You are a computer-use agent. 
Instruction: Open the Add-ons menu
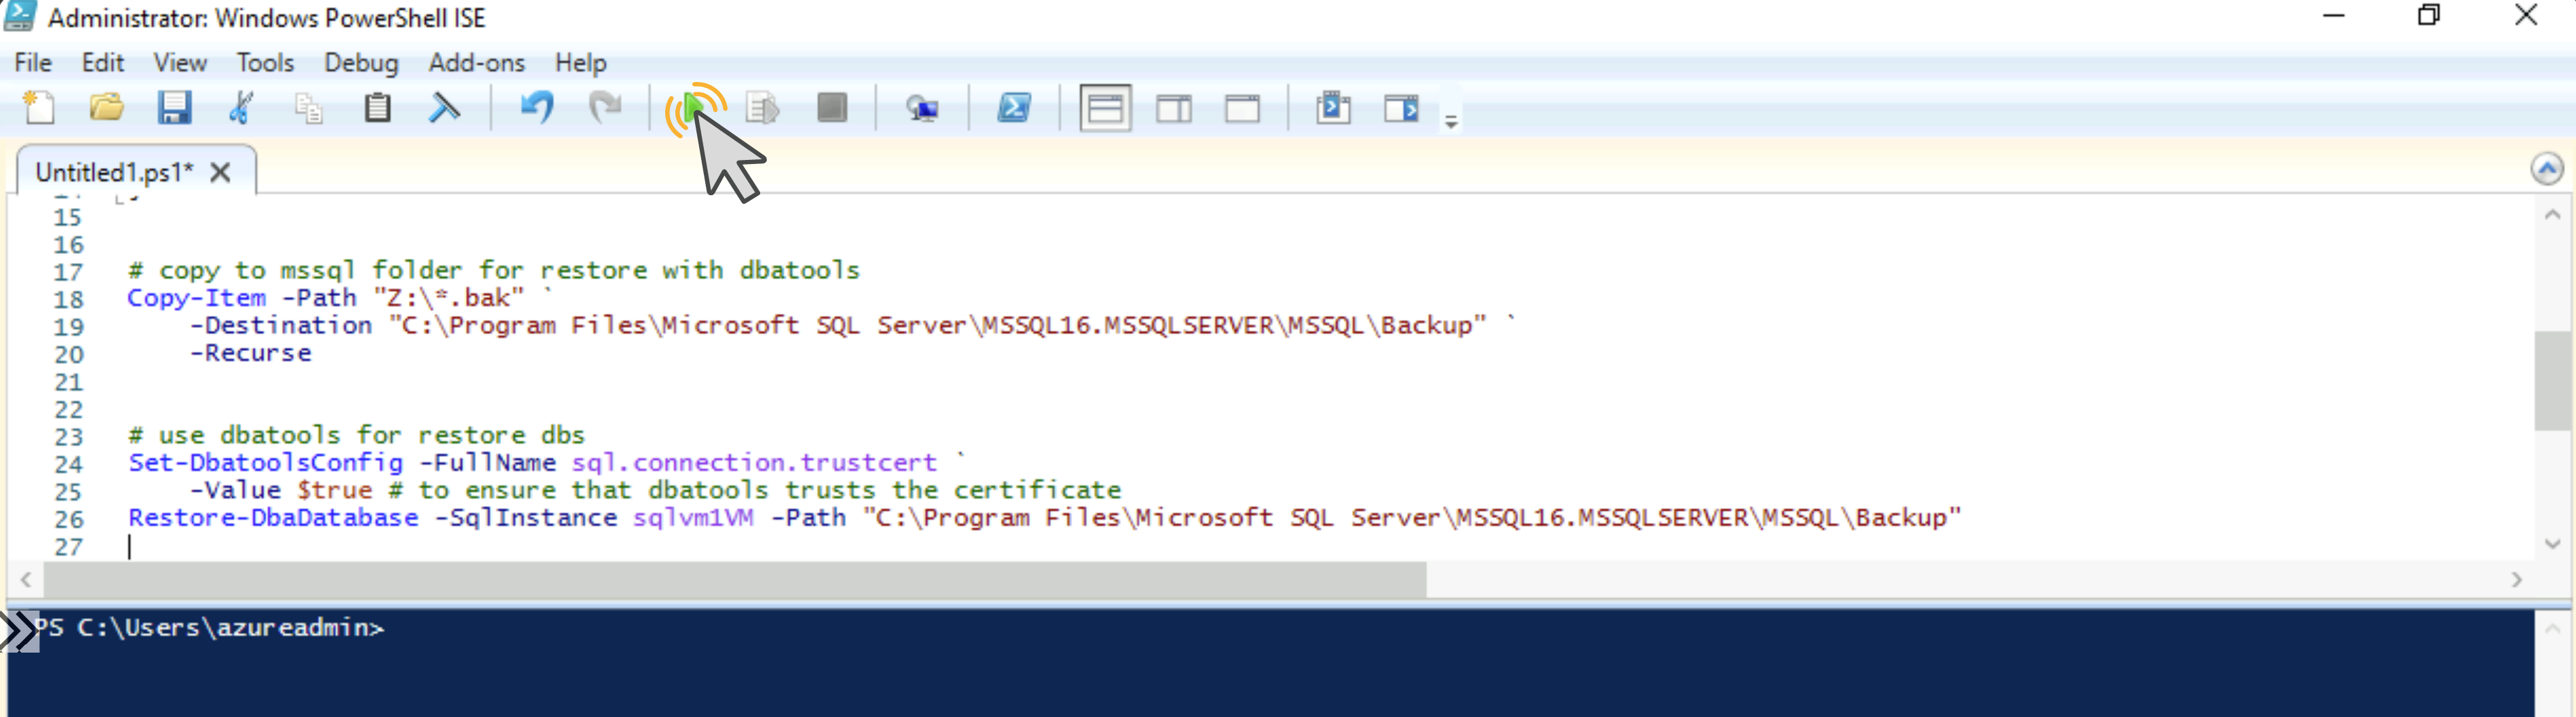pyautogui.click(x=476, y=63)
